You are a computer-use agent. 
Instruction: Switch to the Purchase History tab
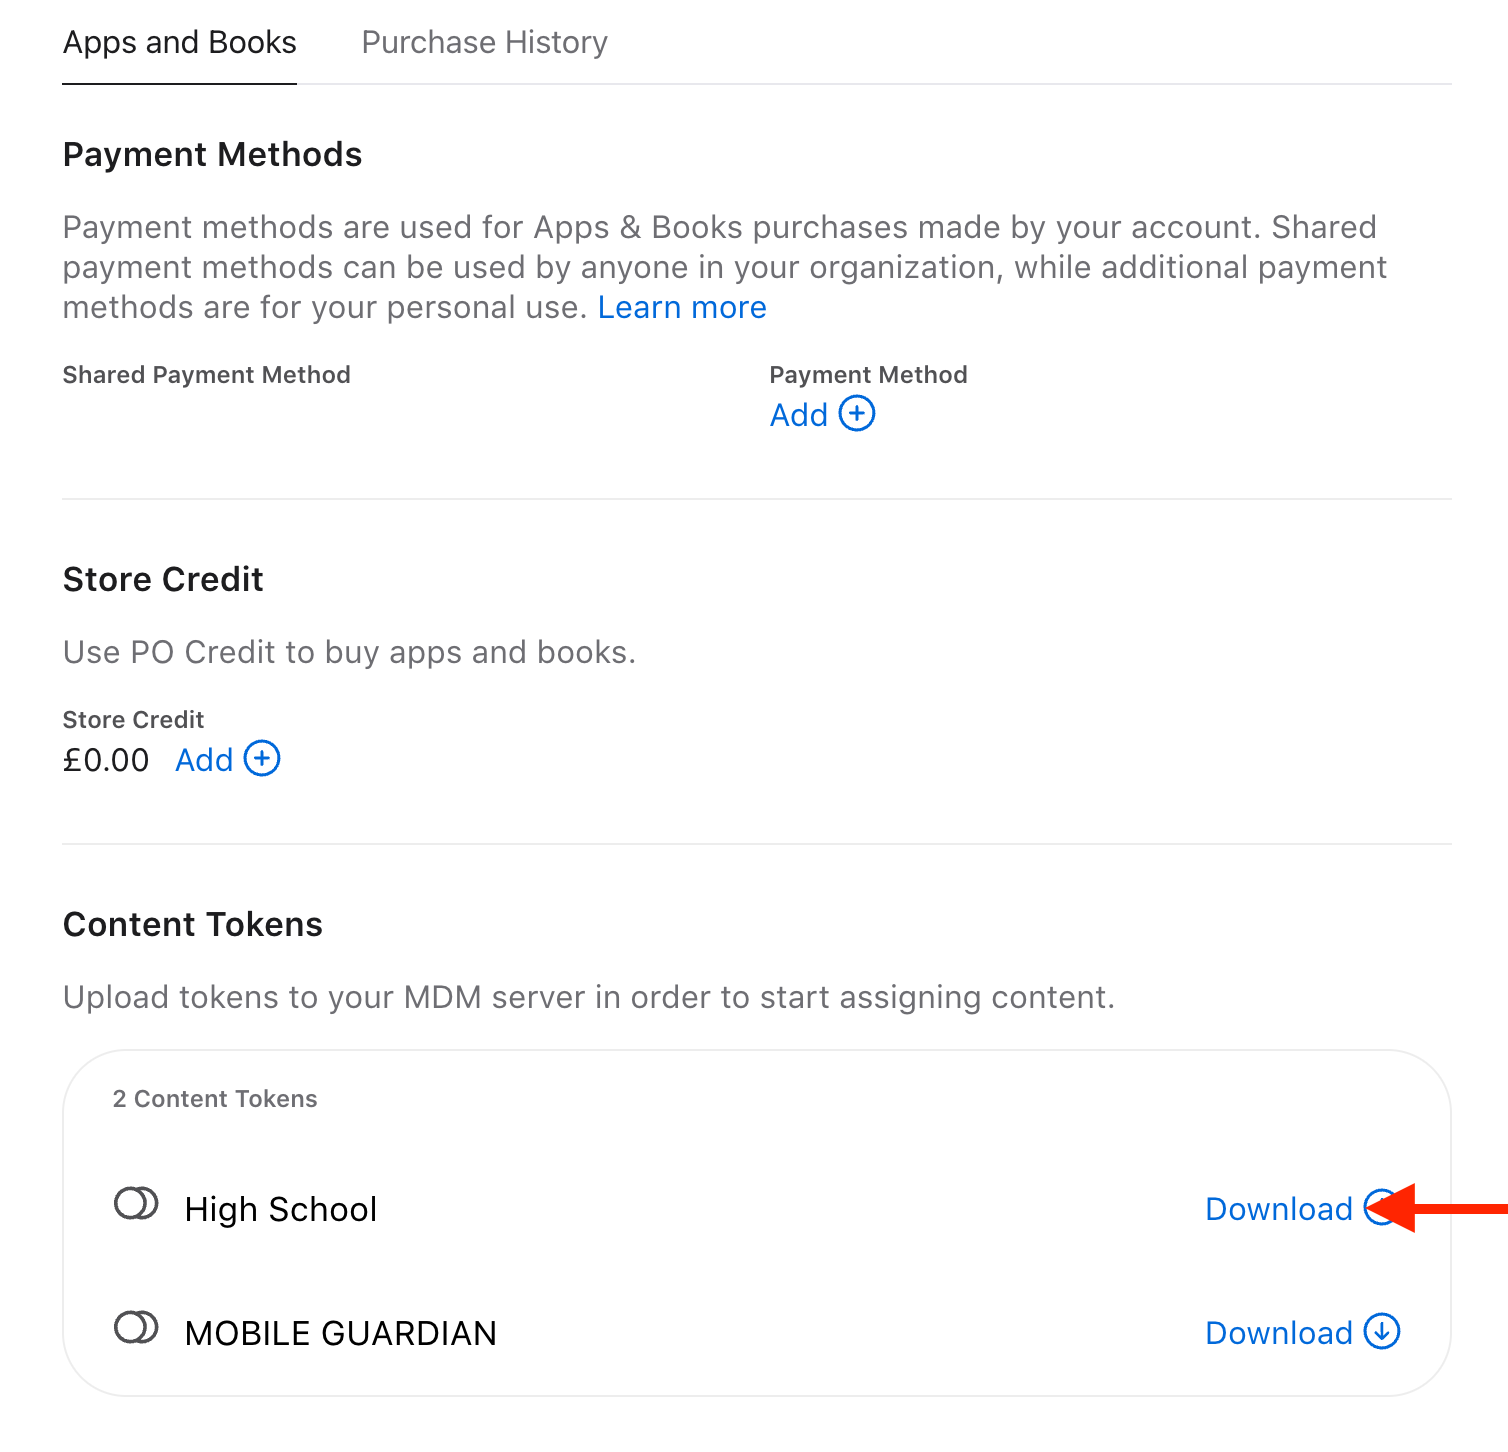point(484,42)
